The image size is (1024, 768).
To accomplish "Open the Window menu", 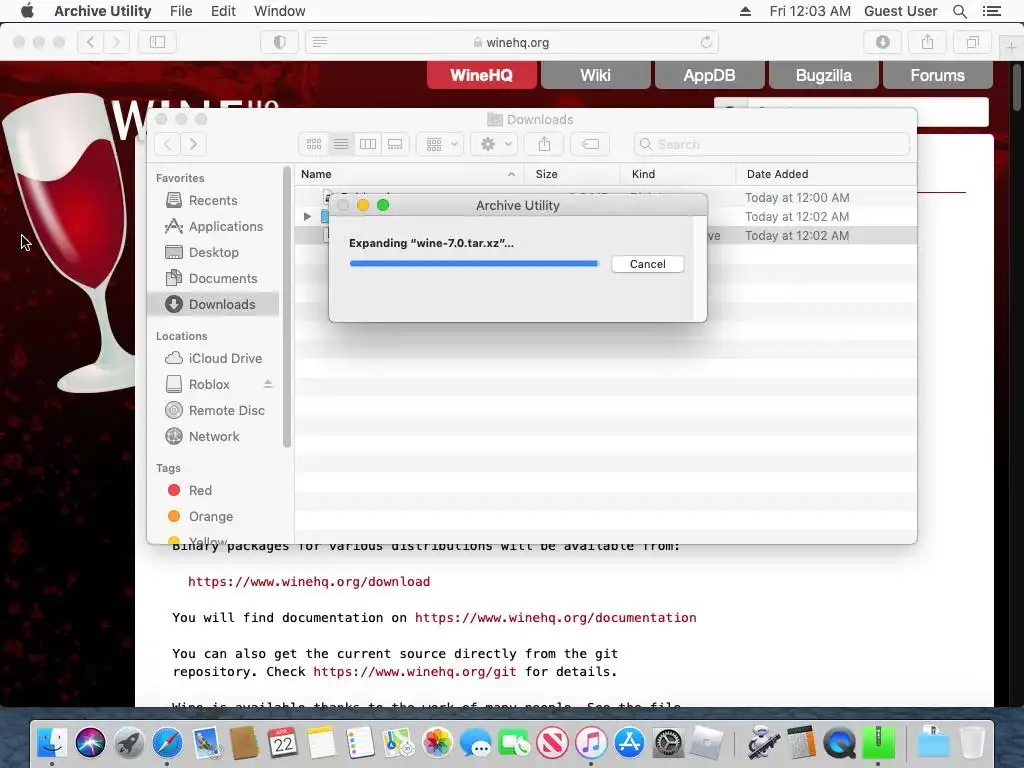I will (280, 11).
